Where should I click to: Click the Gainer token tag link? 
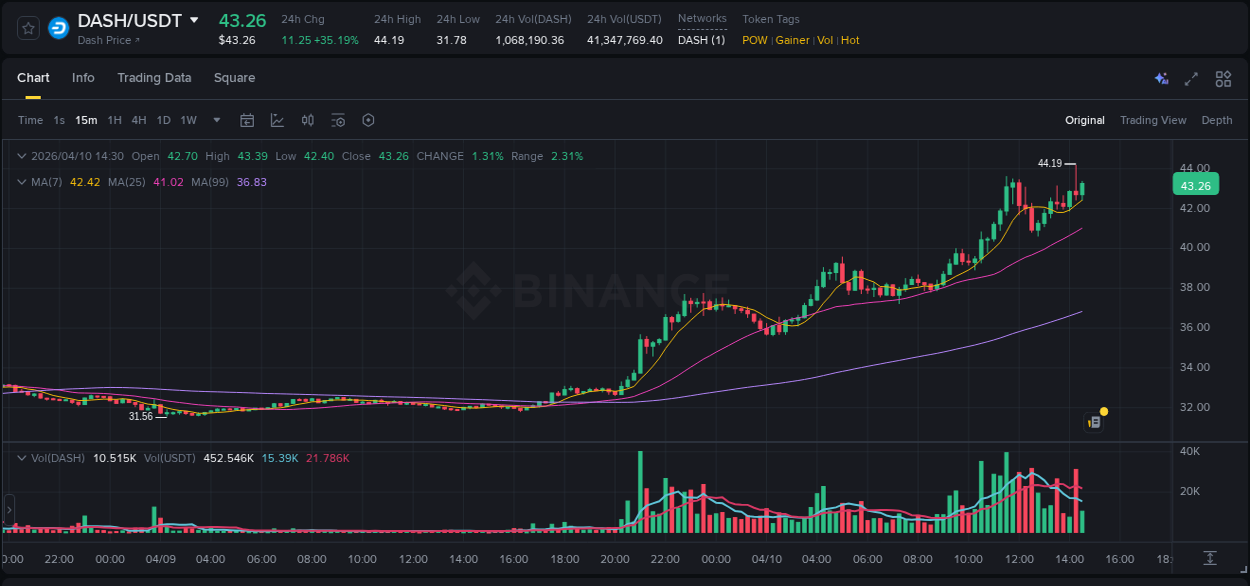792,40
